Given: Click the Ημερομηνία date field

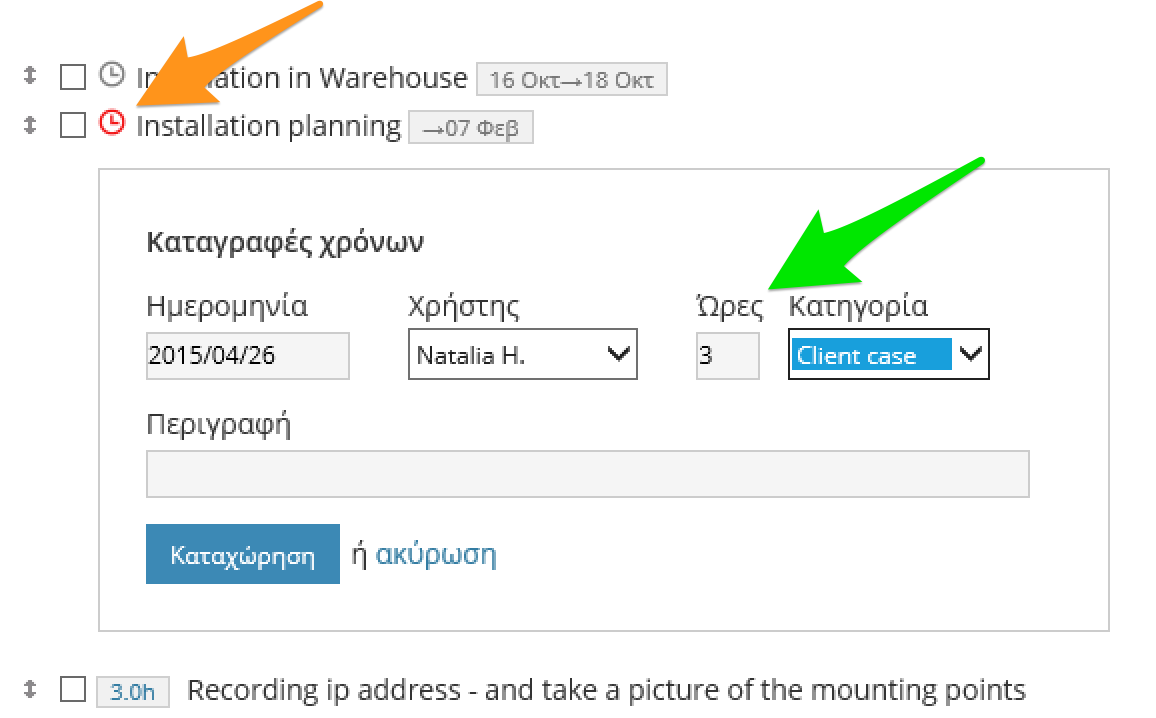Looking at the screenshot, I should tap(248, 356).
